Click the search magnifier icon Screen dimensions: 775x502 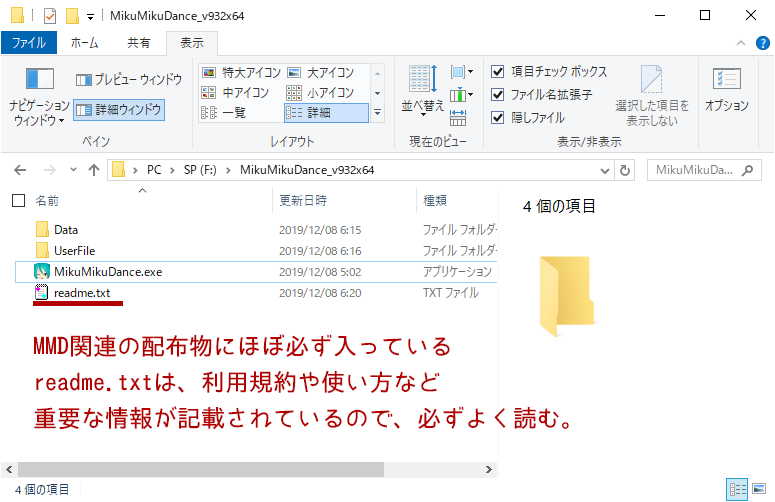748,170
